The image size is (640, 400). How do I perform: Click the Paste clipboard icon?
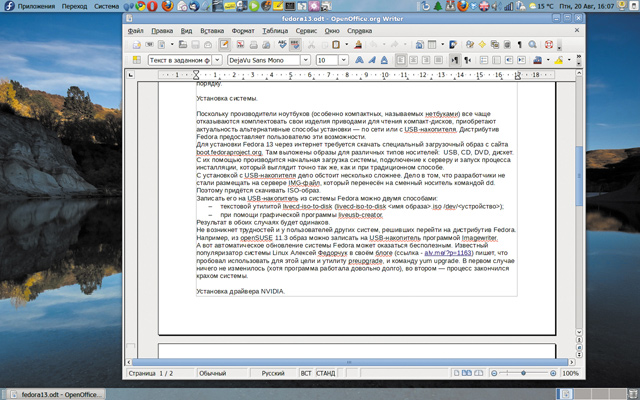click(336, 45)
